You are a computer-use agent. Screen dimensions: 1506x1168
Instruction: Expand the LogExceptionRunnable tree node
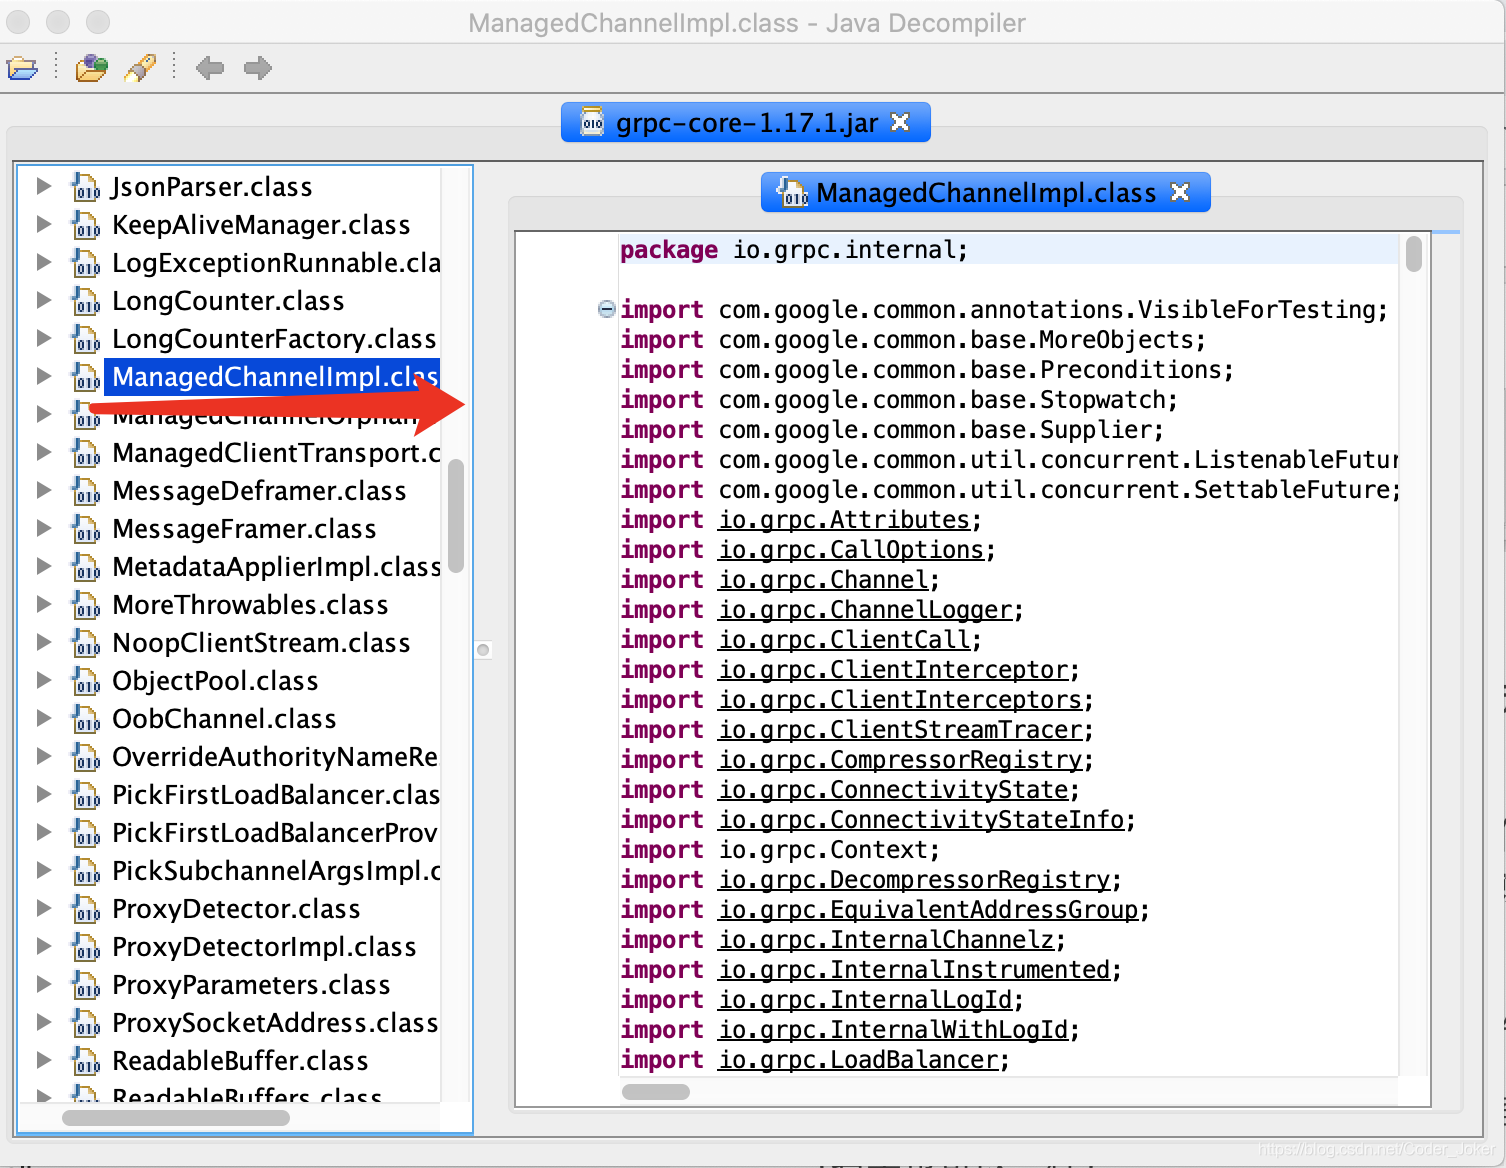click(x=43, y=262)
